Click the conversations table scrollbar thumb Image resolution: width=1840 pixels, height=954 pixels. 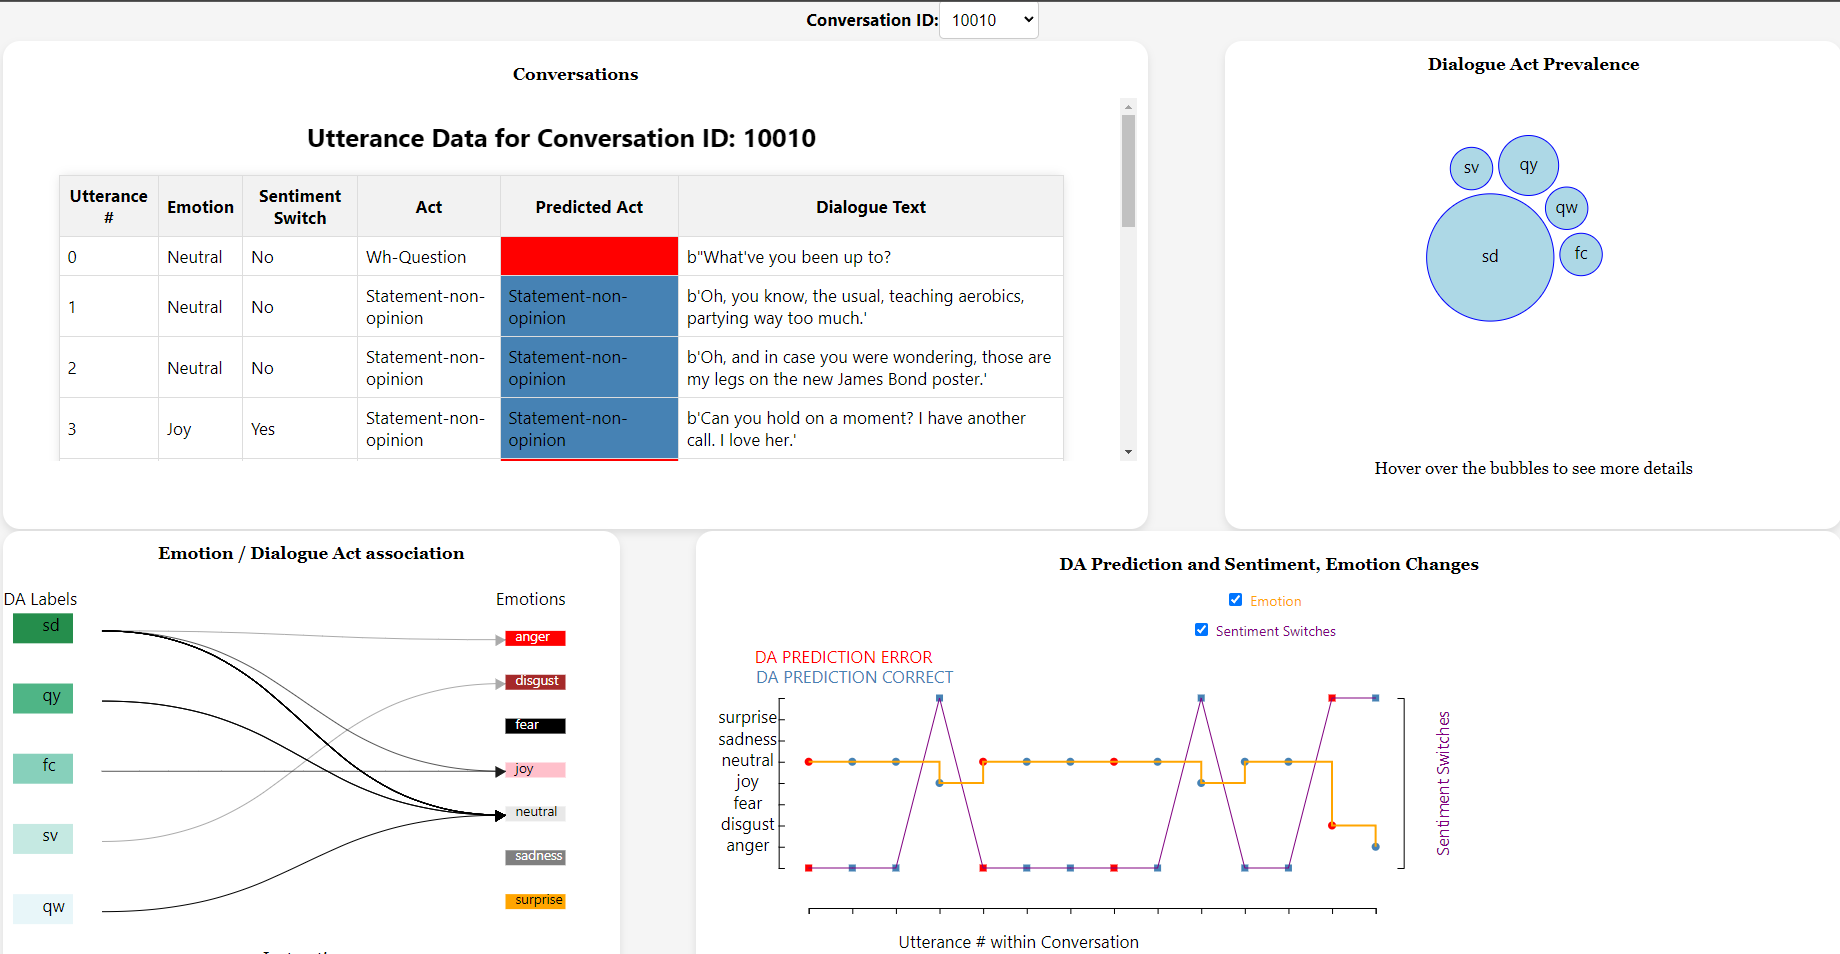click(1128, 171)
